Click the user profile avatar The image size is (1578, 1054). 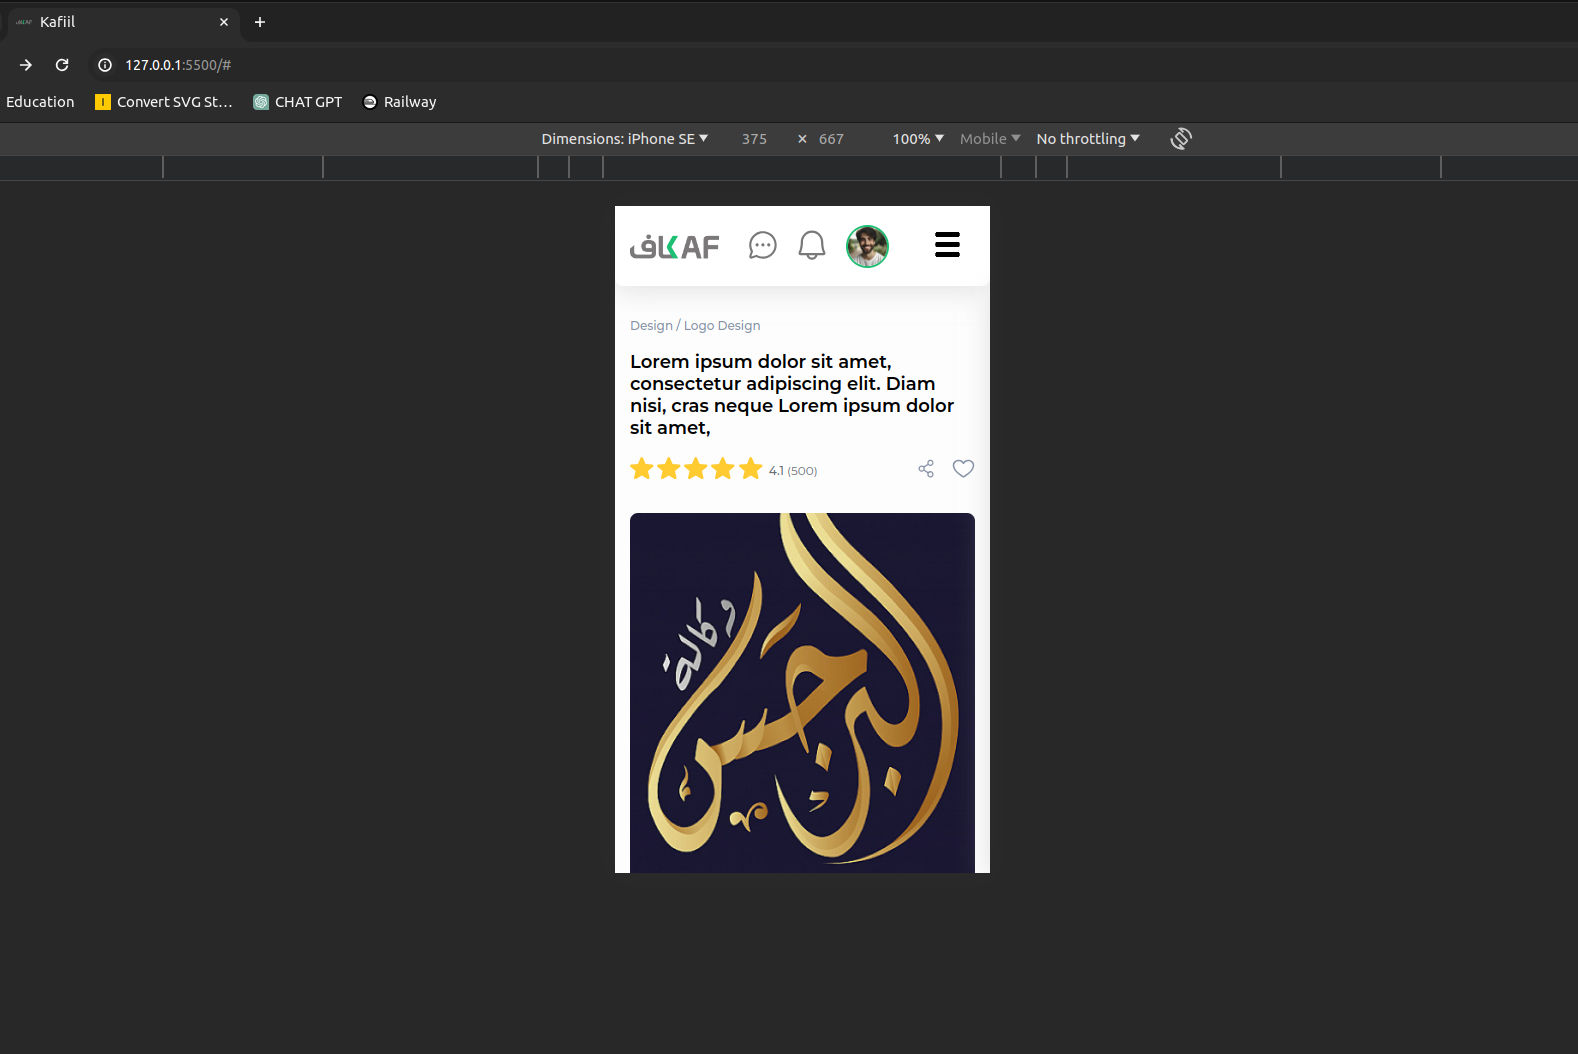[x=867, y=246]
